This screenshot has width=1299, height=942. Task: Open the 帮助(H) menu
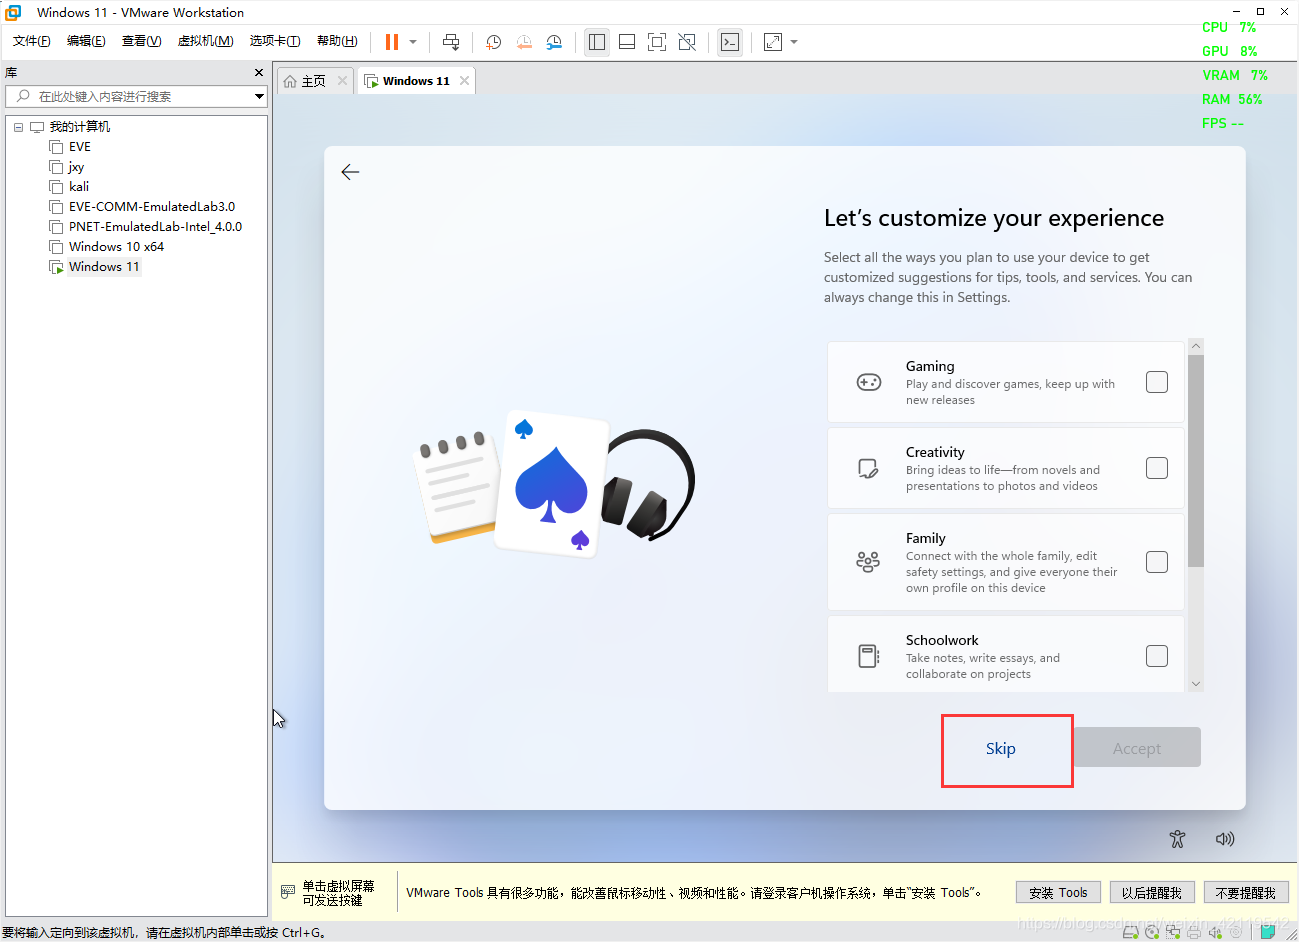pyautogui.click(x=337, y=41)
